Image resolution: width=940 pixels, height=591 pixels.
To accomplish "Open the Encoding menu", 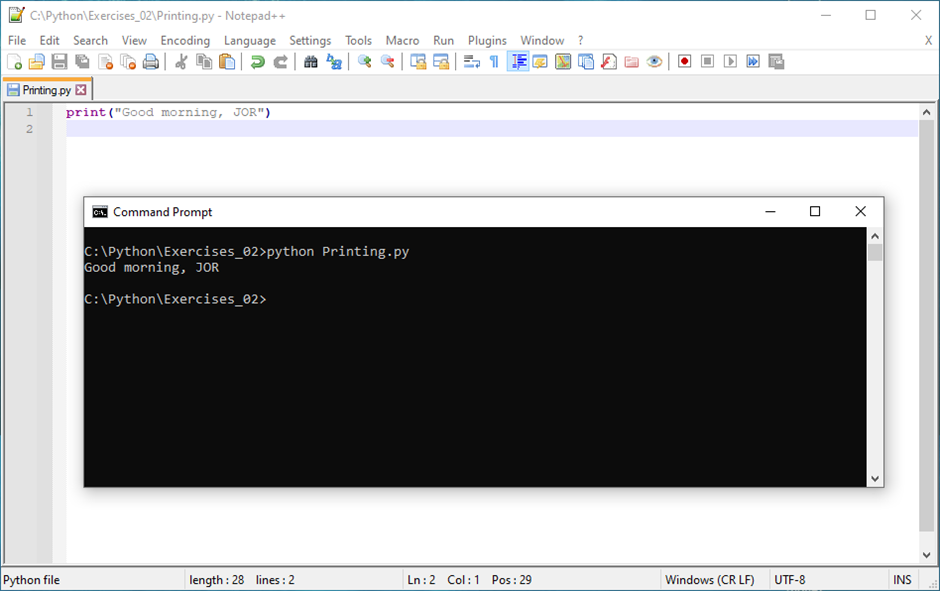I will (x=185, y=40).
